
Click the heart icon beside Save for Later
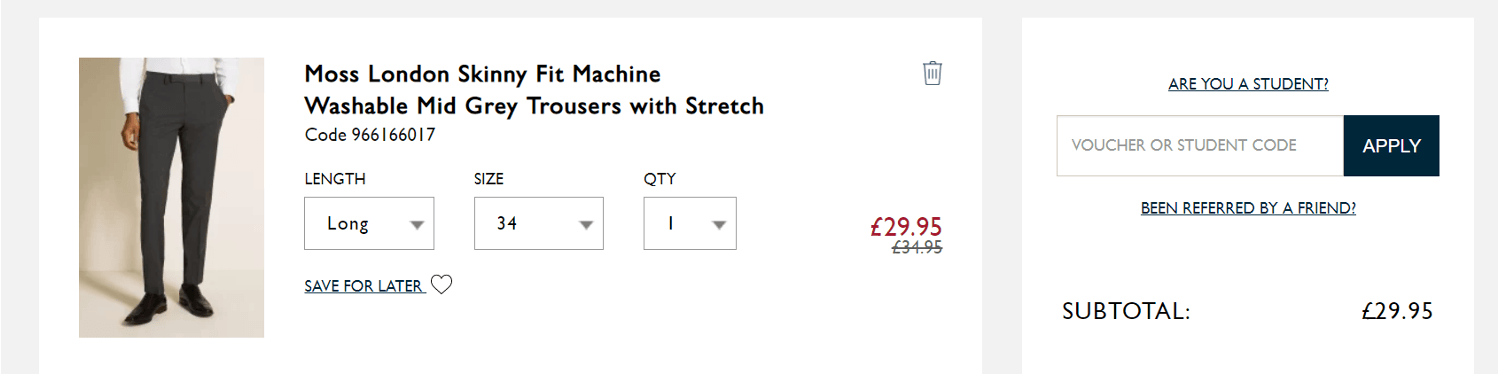[x=441, y=285]
